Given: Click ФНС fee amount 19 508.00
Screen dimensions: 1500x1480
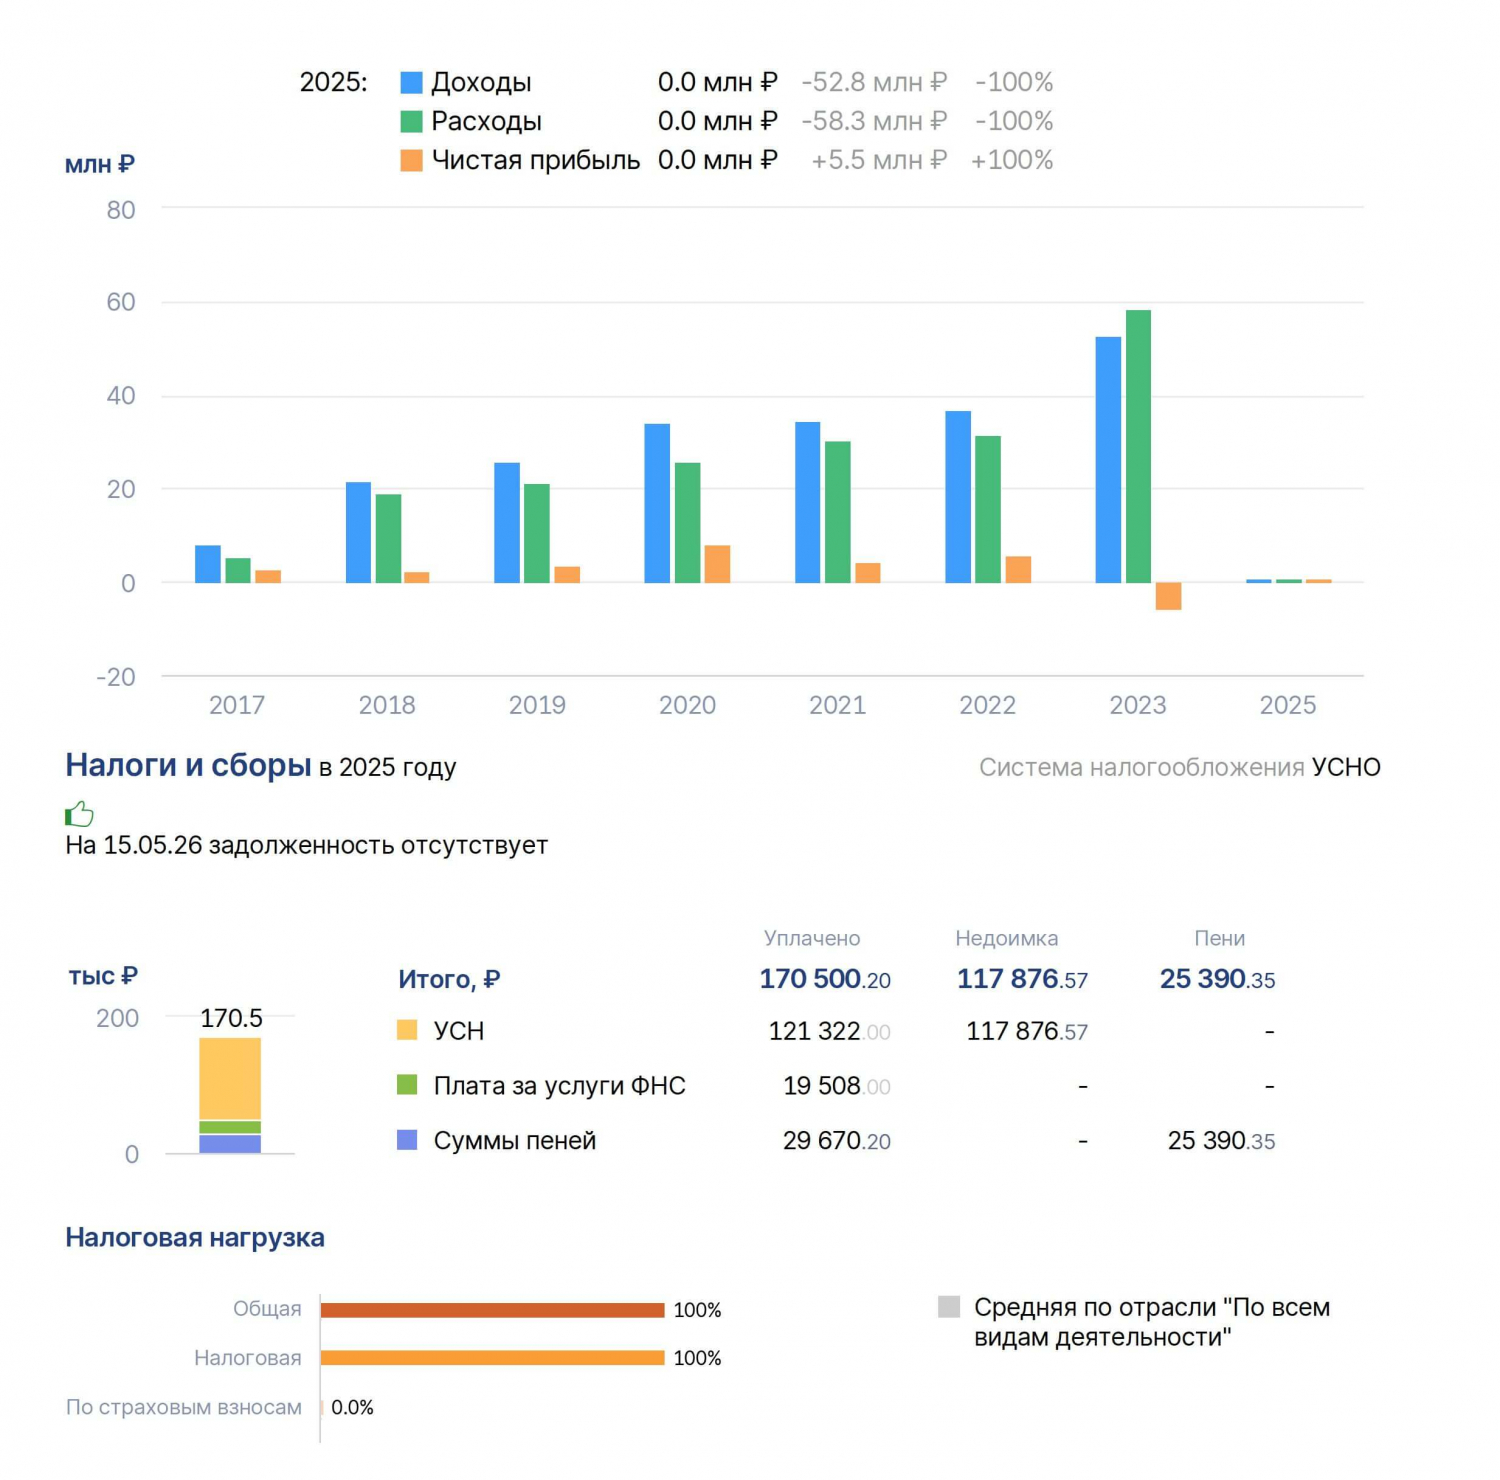Looking at the screenshot, I should pos(836,1086).
